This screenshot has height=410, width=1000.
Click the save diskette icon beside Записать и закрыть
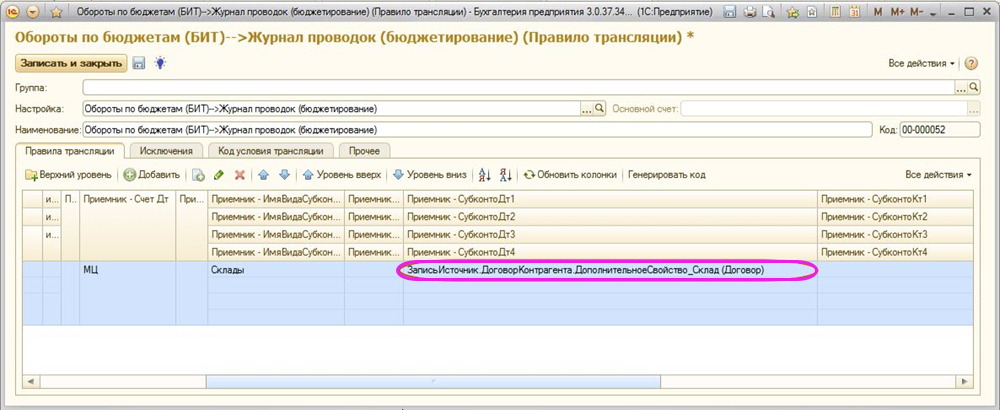[138, 63]
